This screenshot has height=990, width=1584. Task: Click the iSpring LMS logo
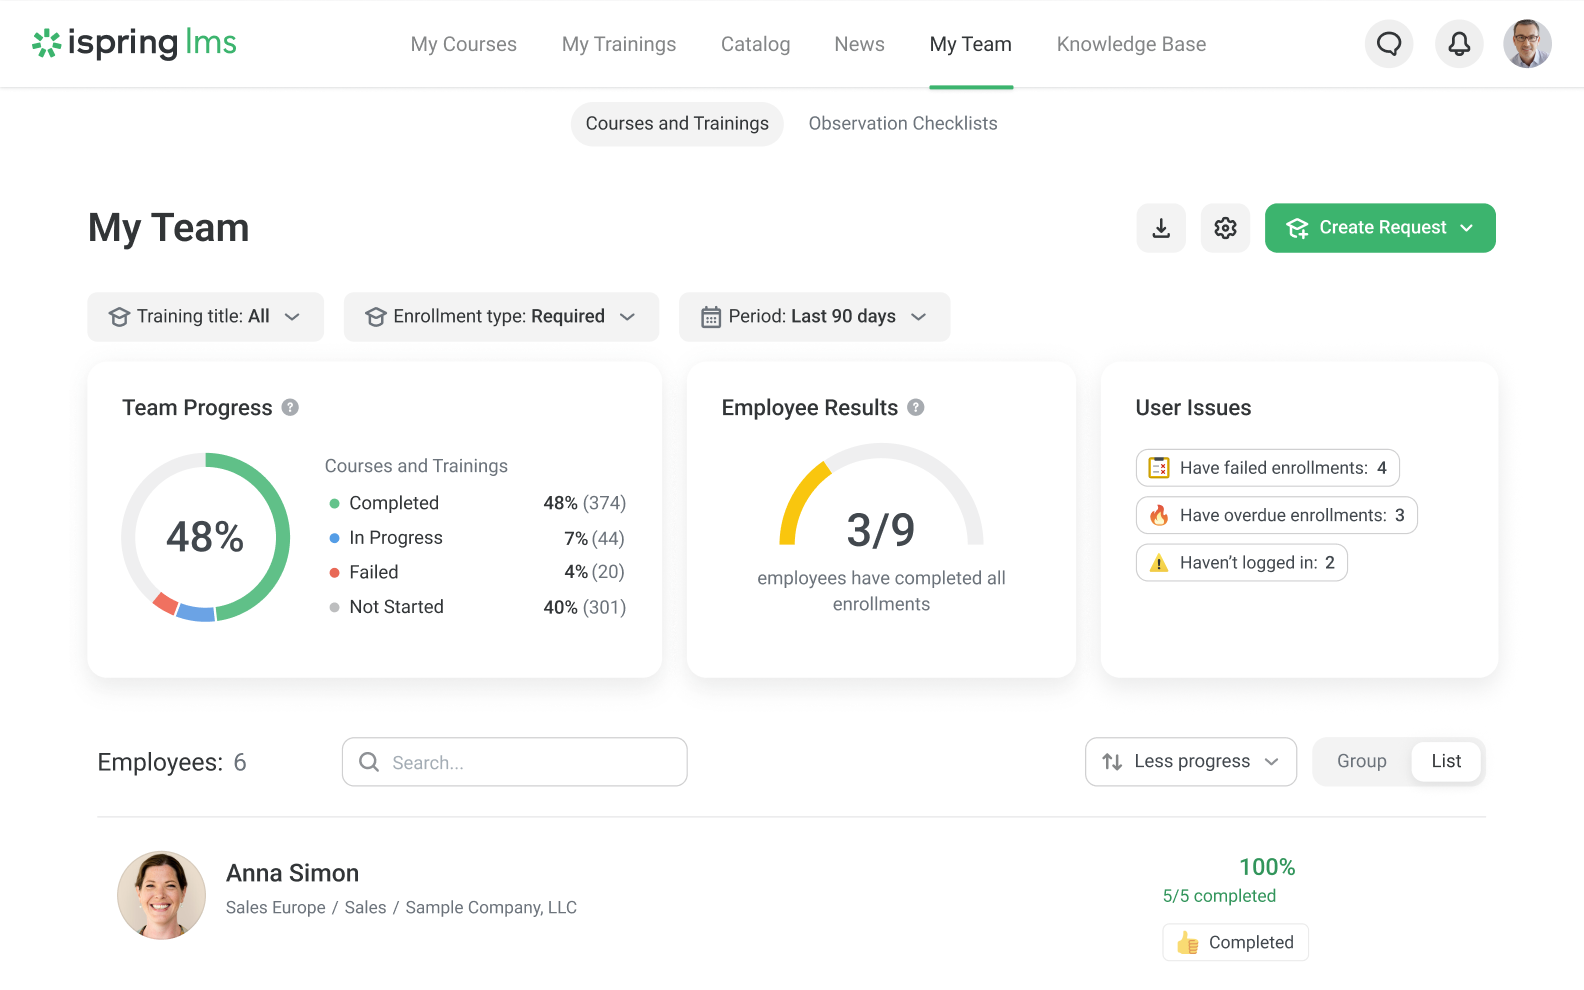(135, 43)
